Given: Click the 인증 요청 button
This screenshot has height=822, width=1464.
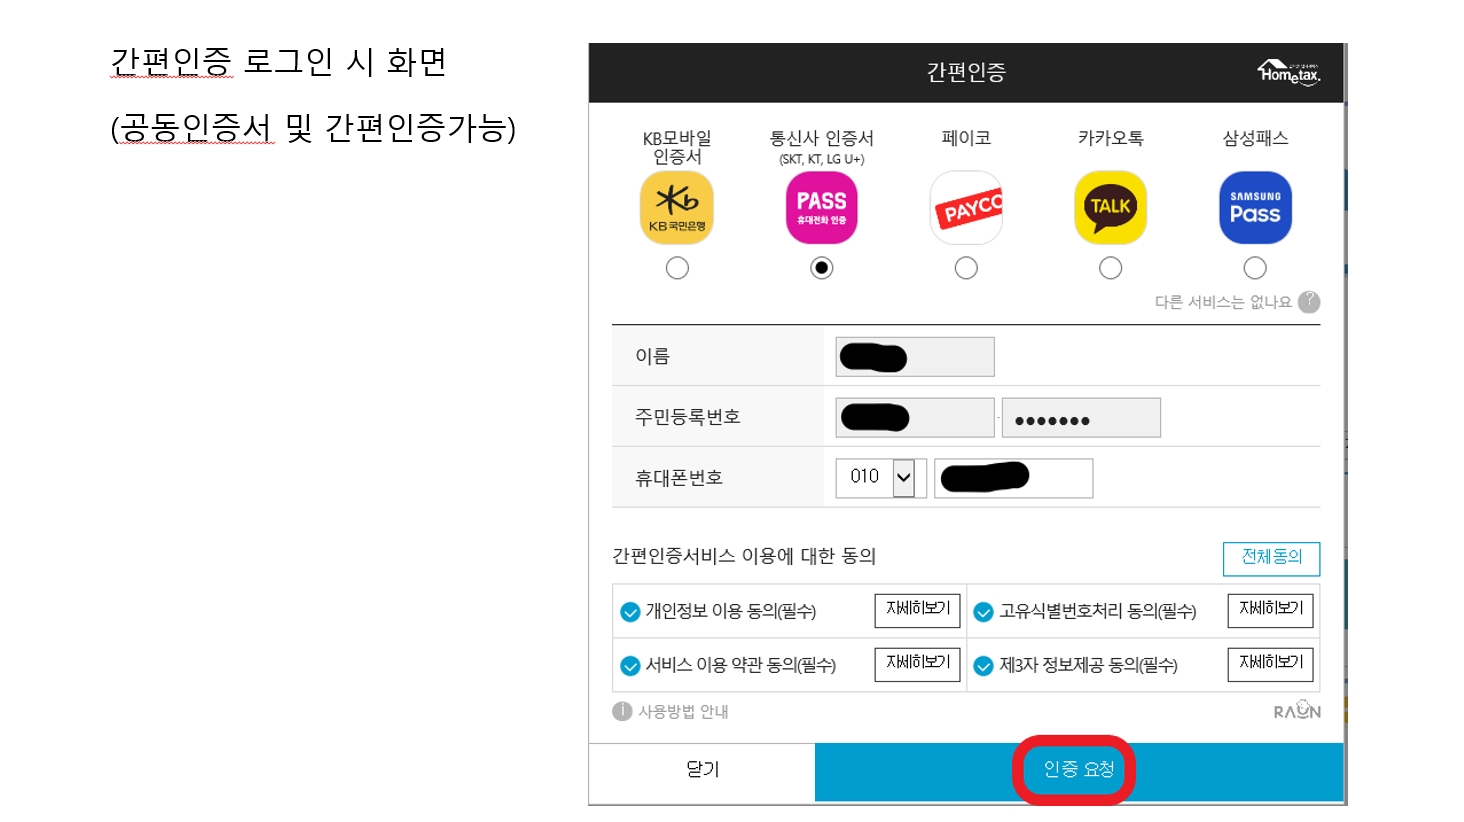Looking at the screenshot, I should (1078, 770).
